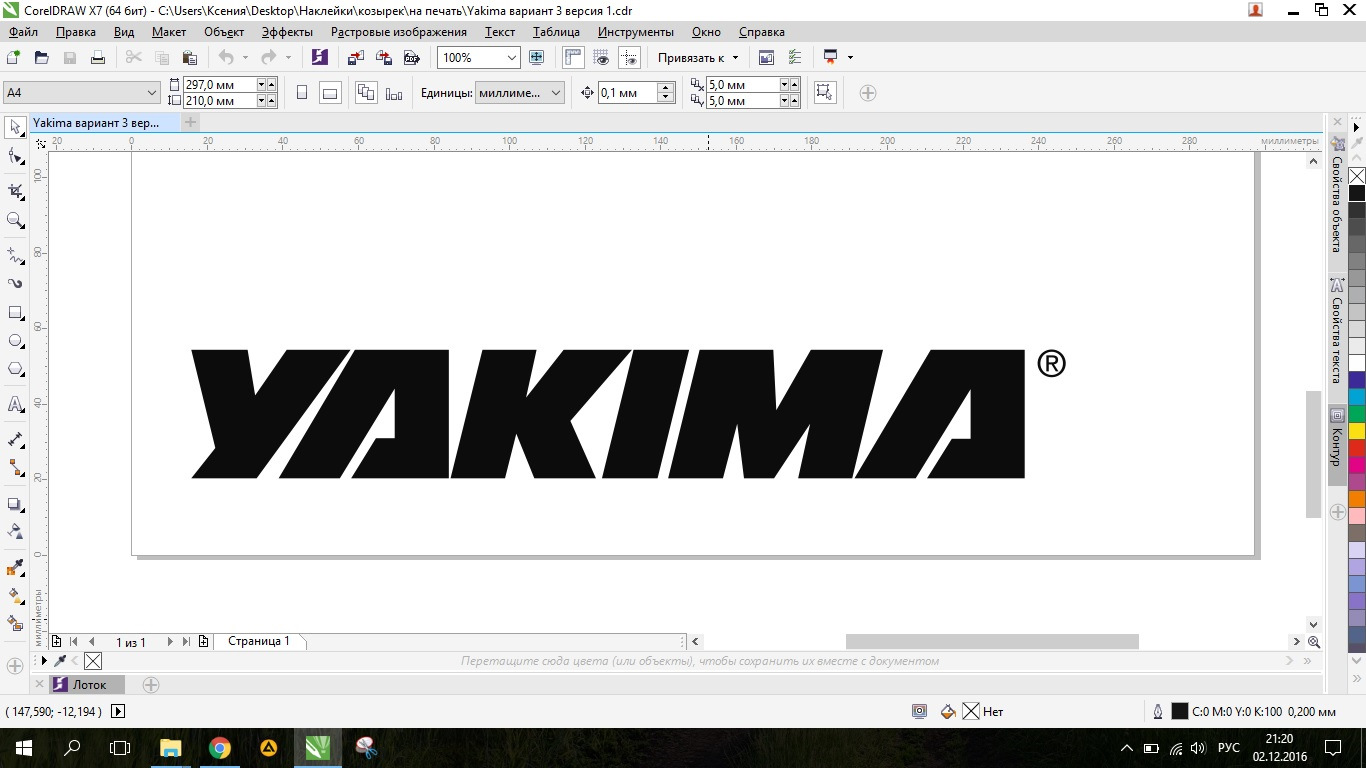Paste from clipboard

coord(189,57)
